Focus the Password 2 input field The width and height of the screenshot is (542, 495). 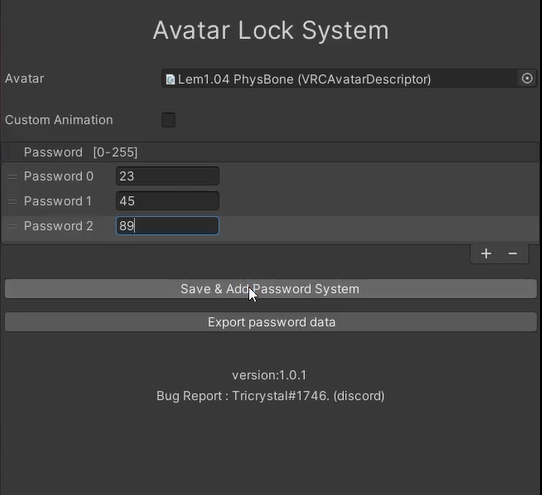(x=167, y=226)
